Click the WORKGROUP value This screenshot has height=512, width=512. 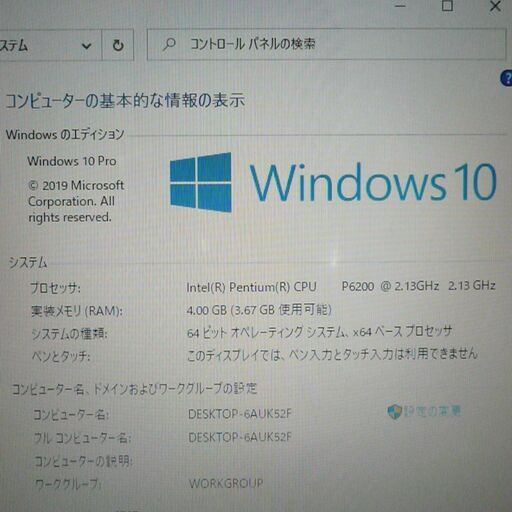click(226, 483)
